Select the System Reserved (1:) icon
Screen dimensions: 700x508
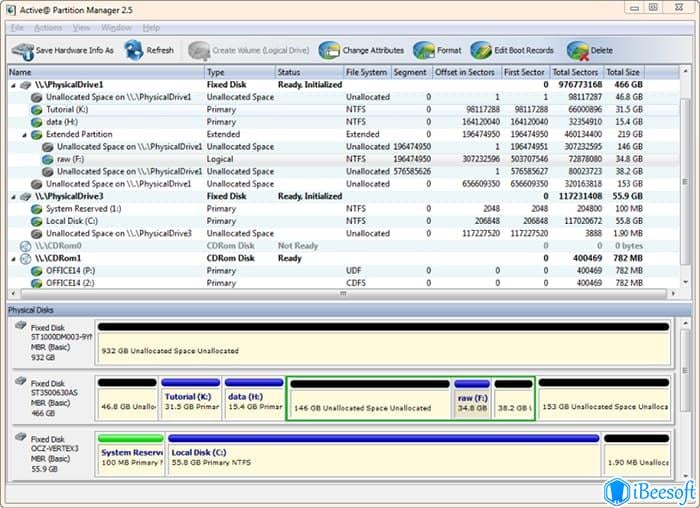37,209
